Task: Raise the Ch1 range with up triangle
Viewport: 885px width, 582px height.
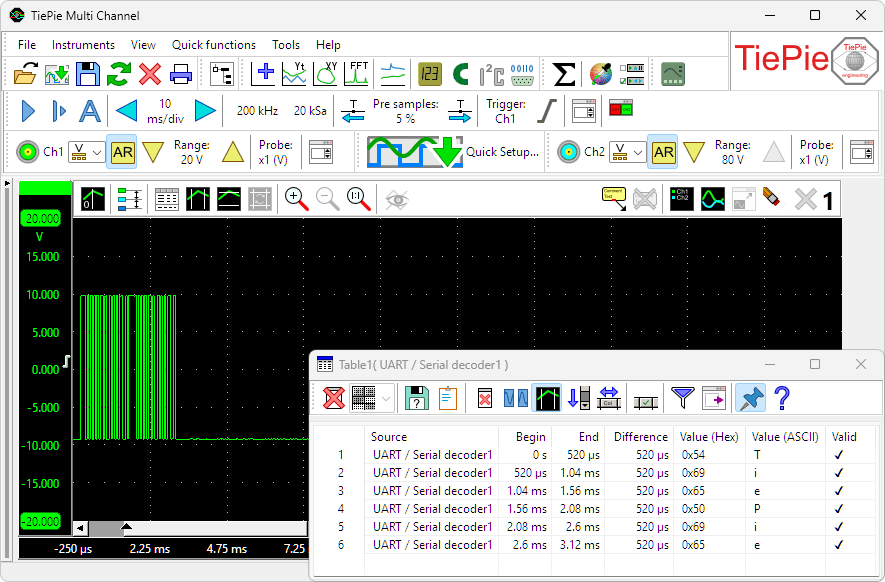Action: 233,152
